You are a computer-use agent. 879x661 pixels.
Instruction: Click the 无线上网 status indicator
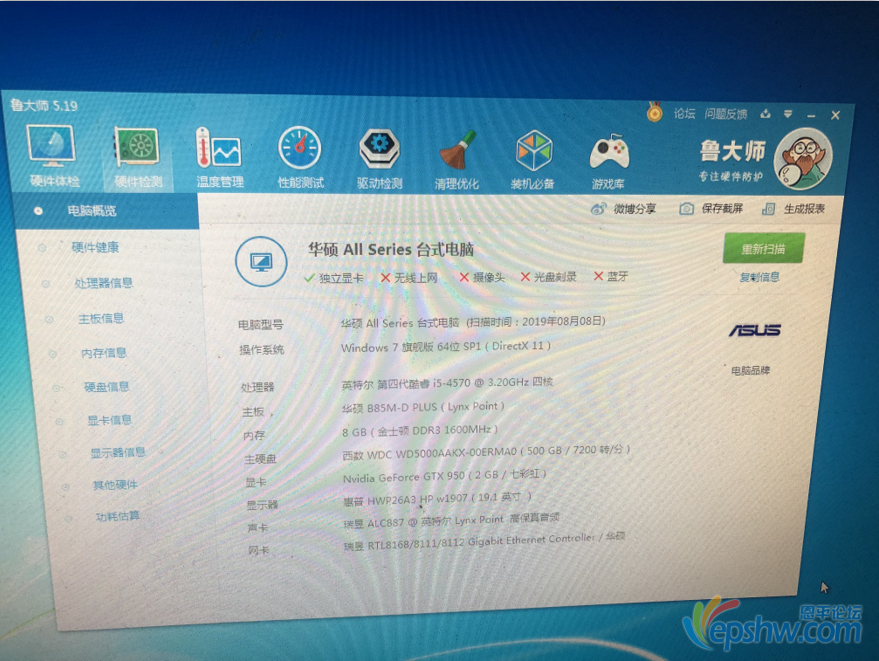(409, 278)
